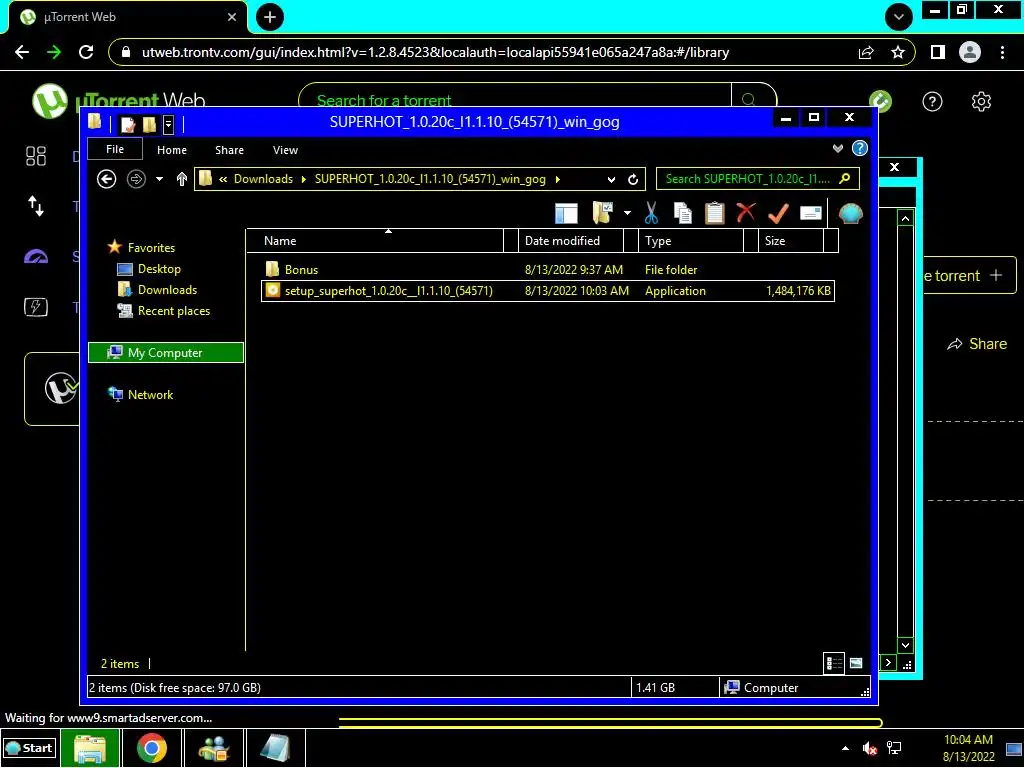Viewport: 1024px width, 768px height.
Task: Click the SUPERHOT folder breadcrumb segment
Action: pyautogui.click(x=430, y=179)
